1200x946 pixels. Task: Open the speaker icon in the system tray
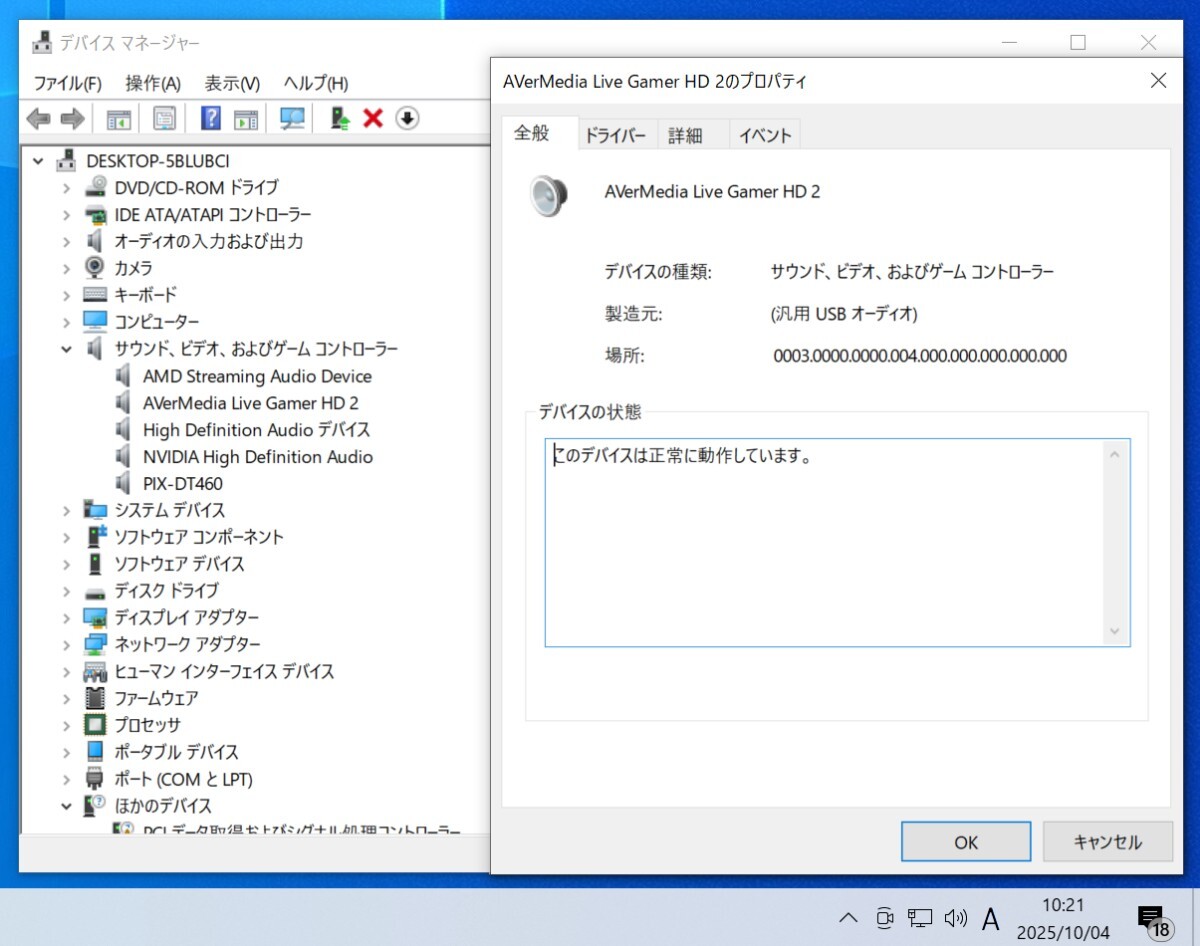[x=956, y=918]
